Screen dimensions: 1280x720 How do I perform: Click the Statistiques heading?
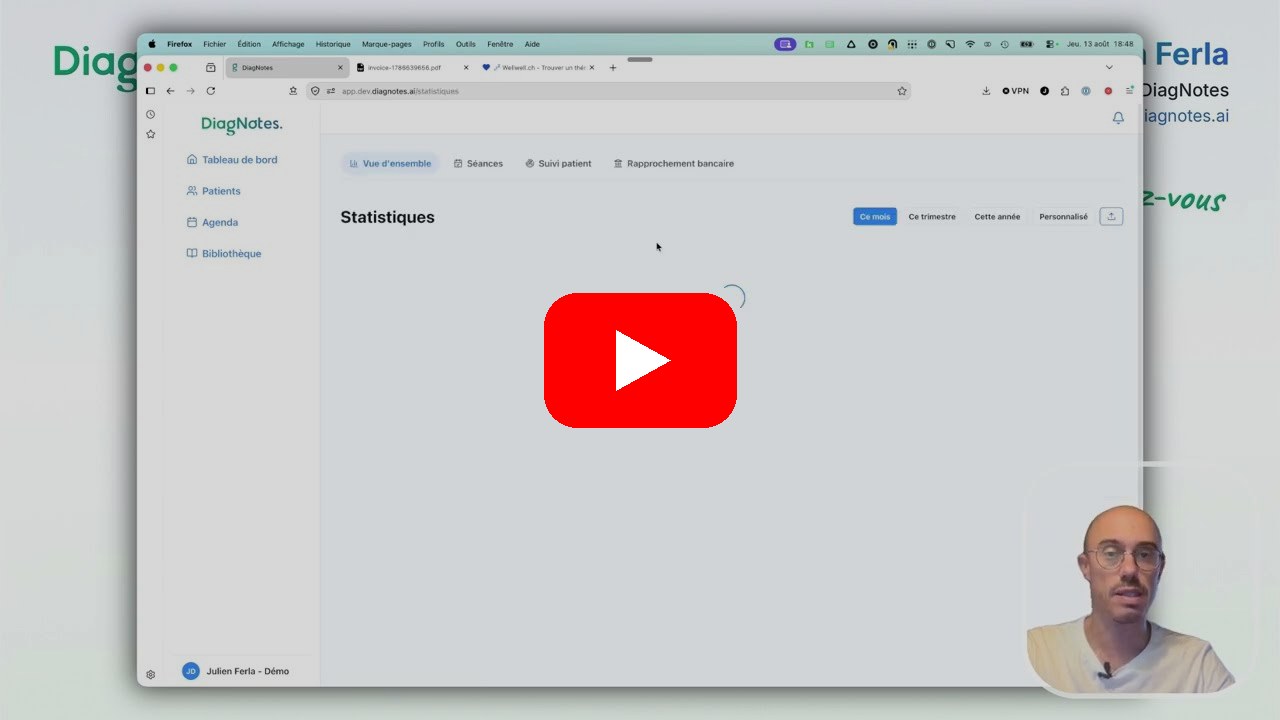coord(387,217)
